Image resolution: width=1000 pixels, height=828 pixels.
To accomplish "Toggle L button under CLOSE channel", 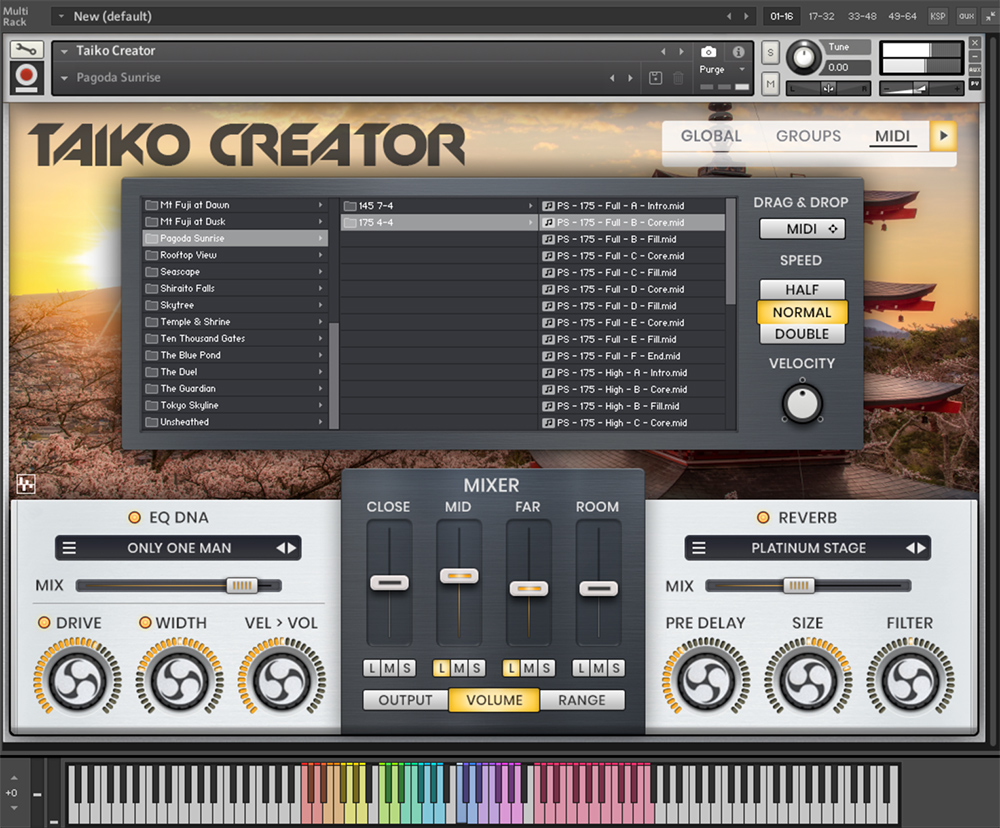I will (x=372, y=668).
